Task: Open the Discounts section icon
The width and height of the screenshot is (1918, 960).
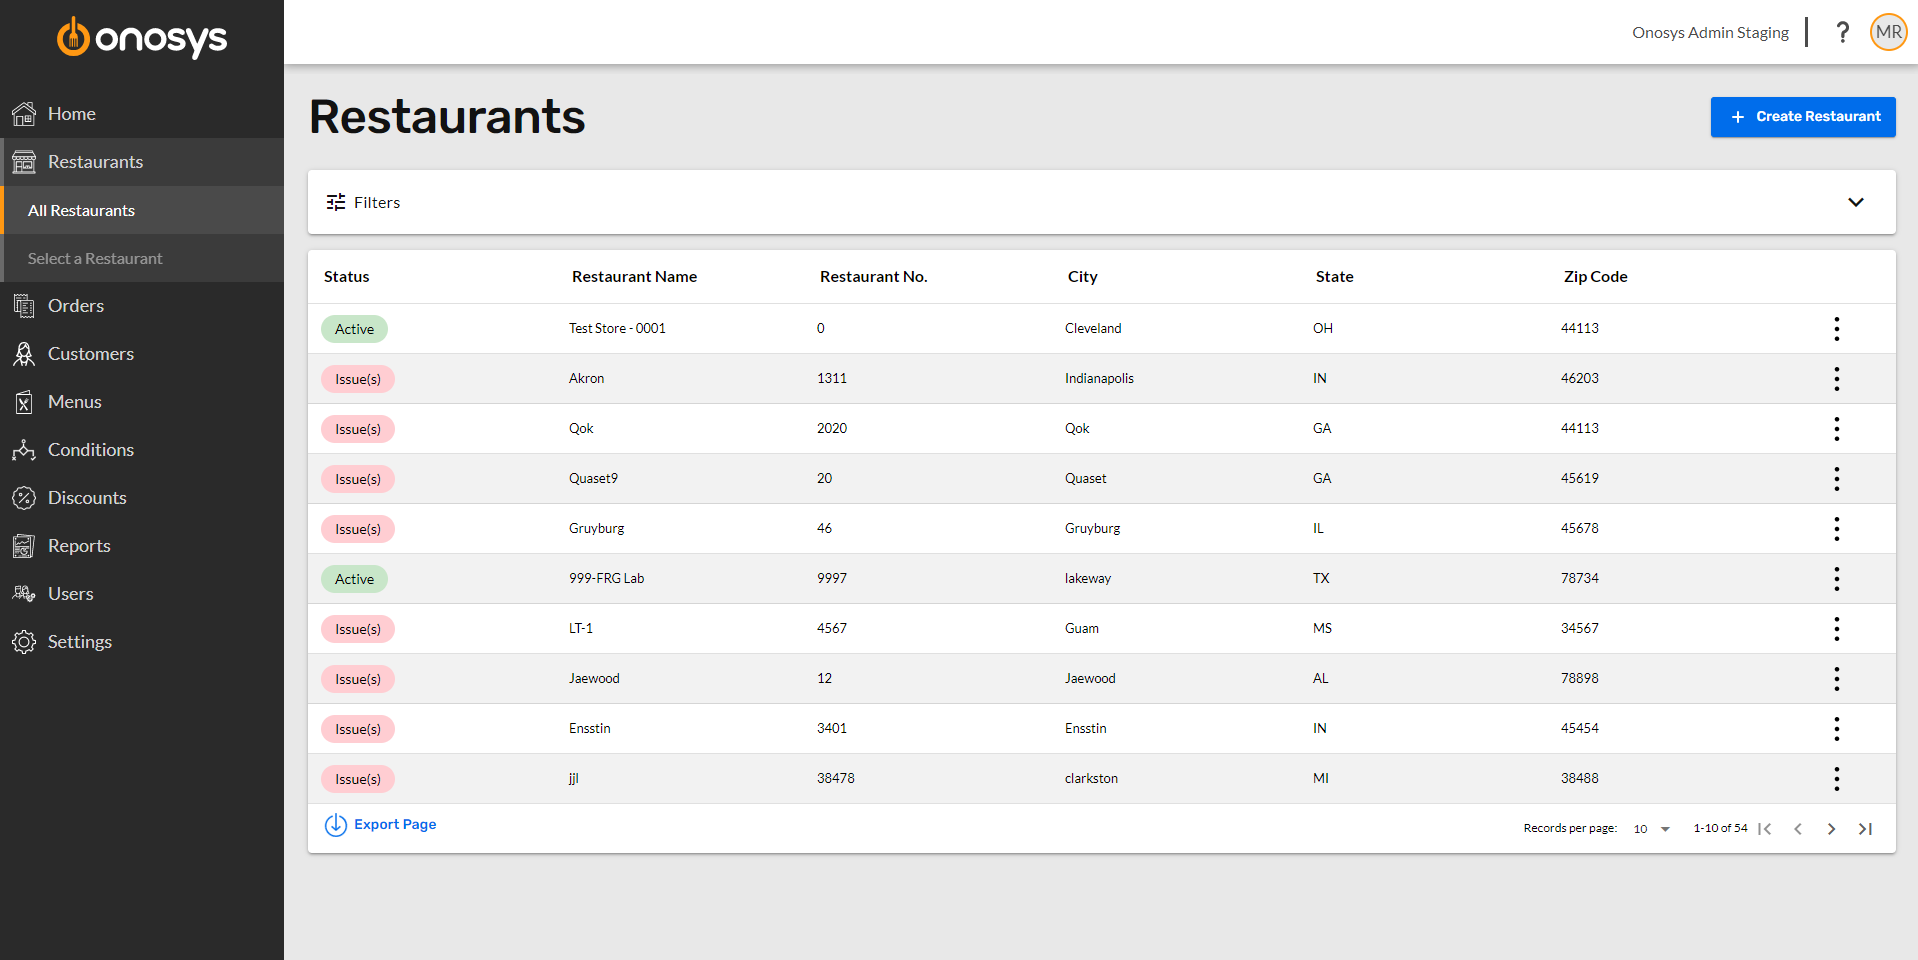Action: (25, 497)
